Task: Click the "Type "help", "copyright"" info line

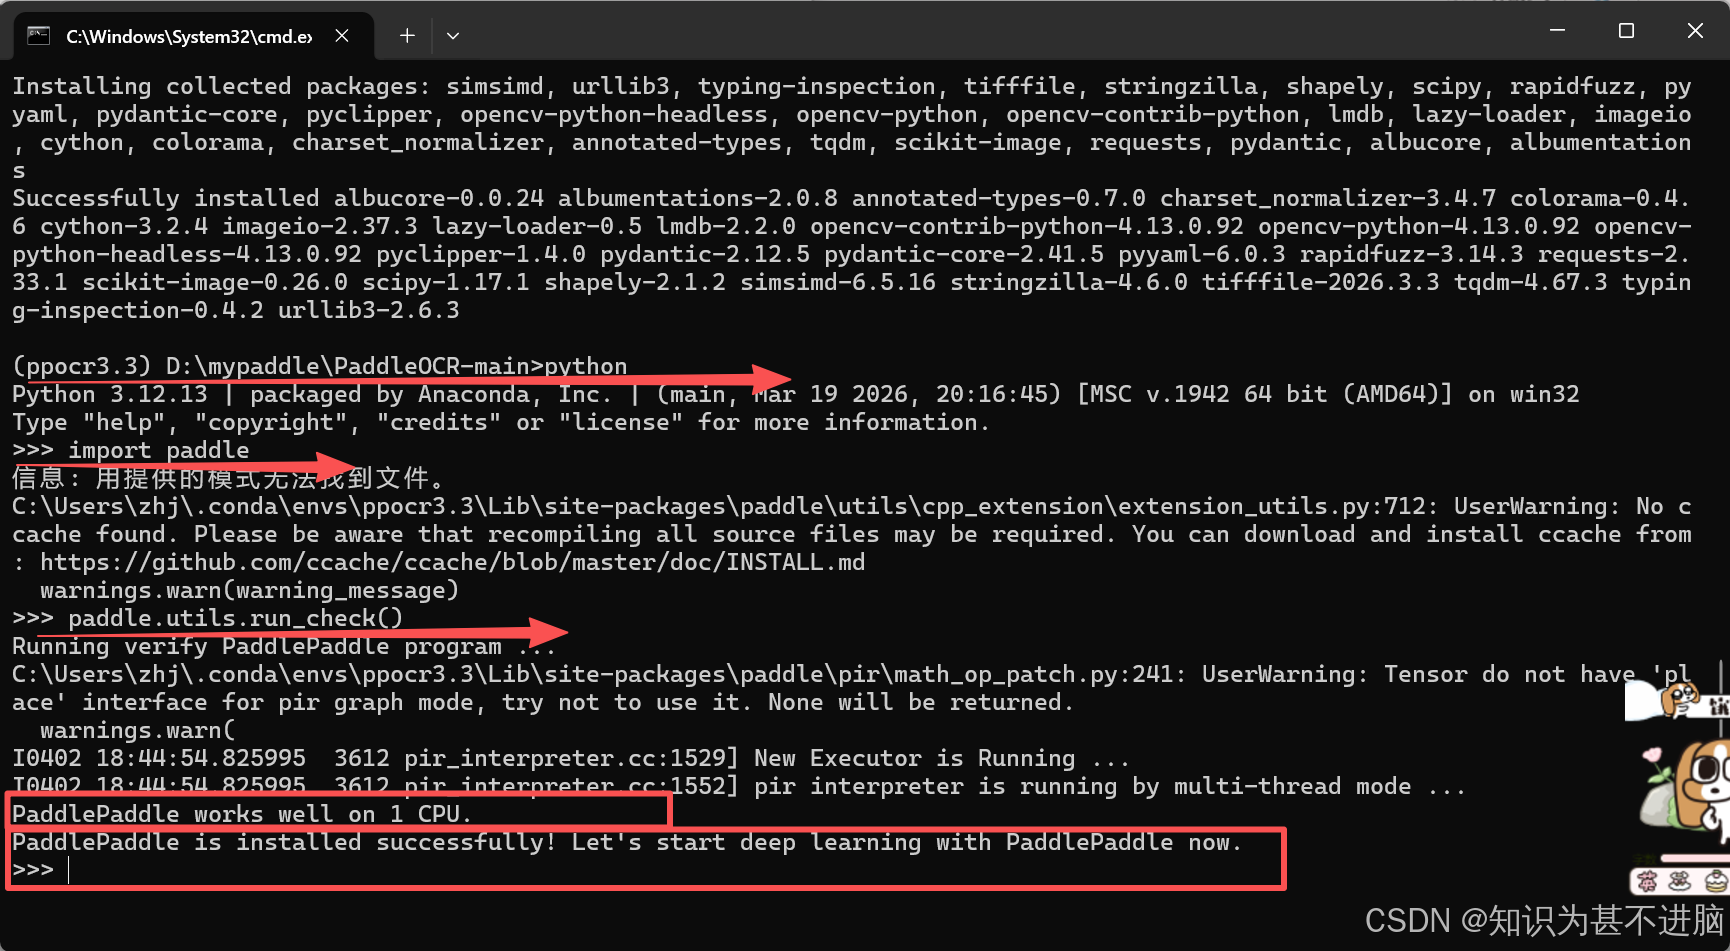Action: (x=501, y=422)
